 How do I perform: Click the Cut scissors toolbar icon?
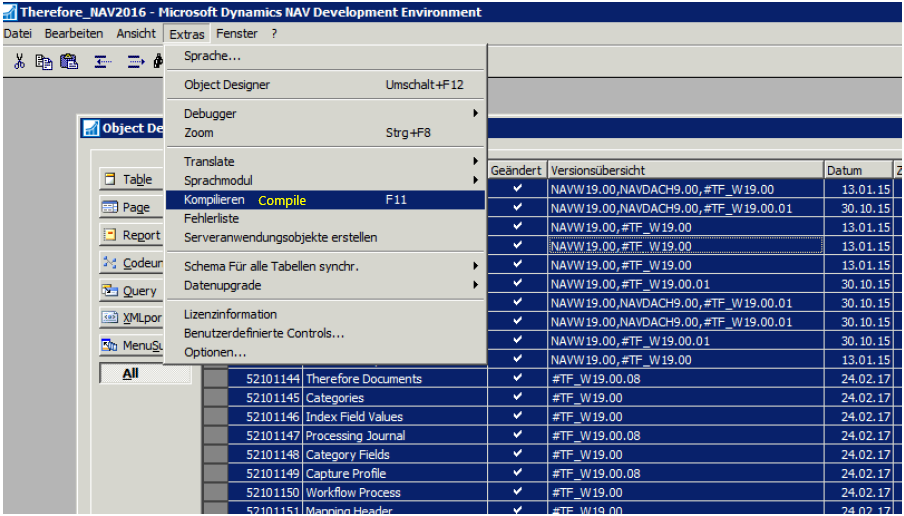point(19,62)
